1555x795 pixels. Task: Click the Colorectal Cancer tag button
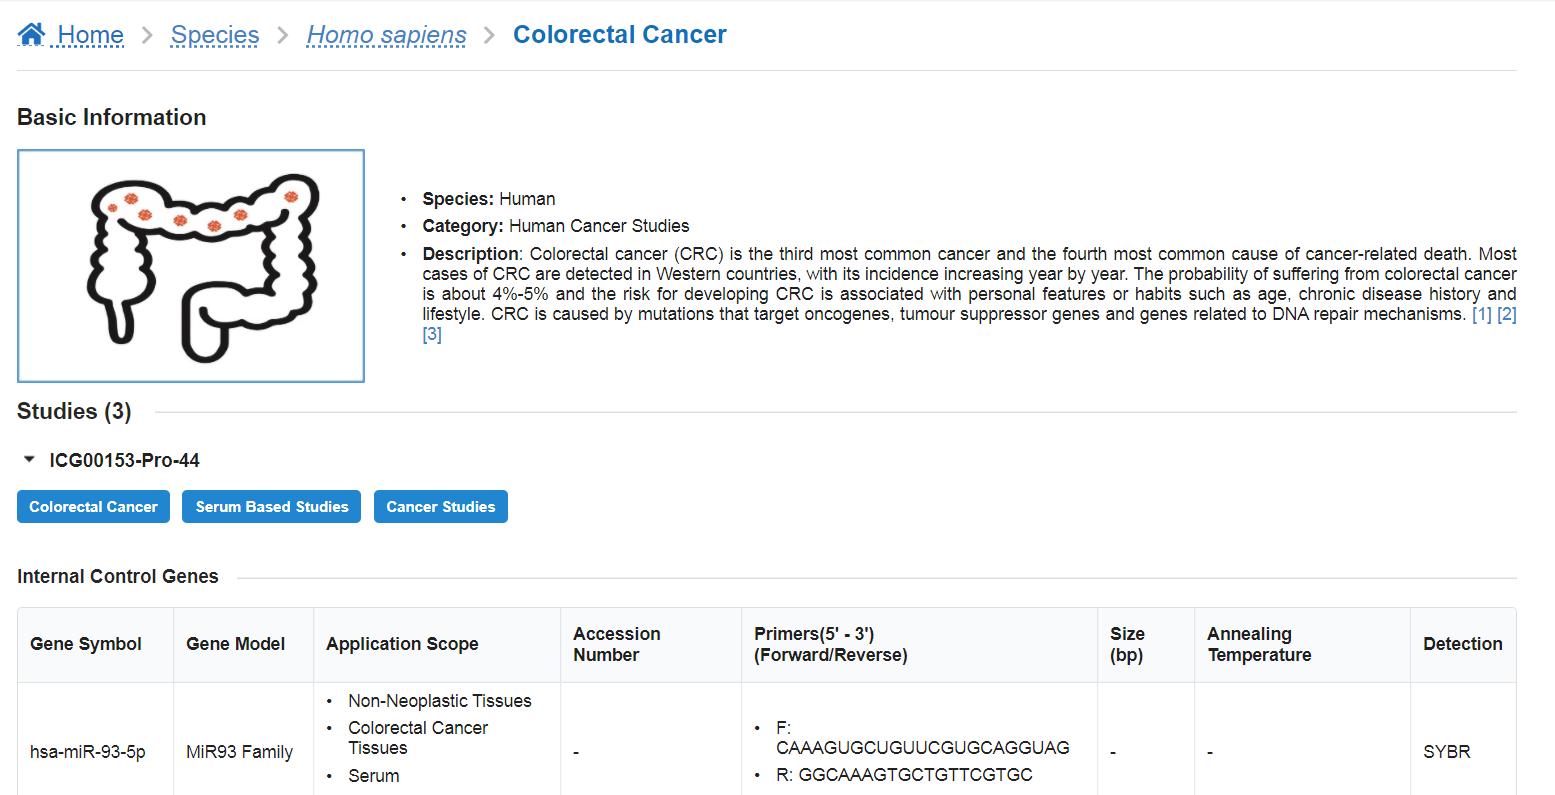point(93,507)
